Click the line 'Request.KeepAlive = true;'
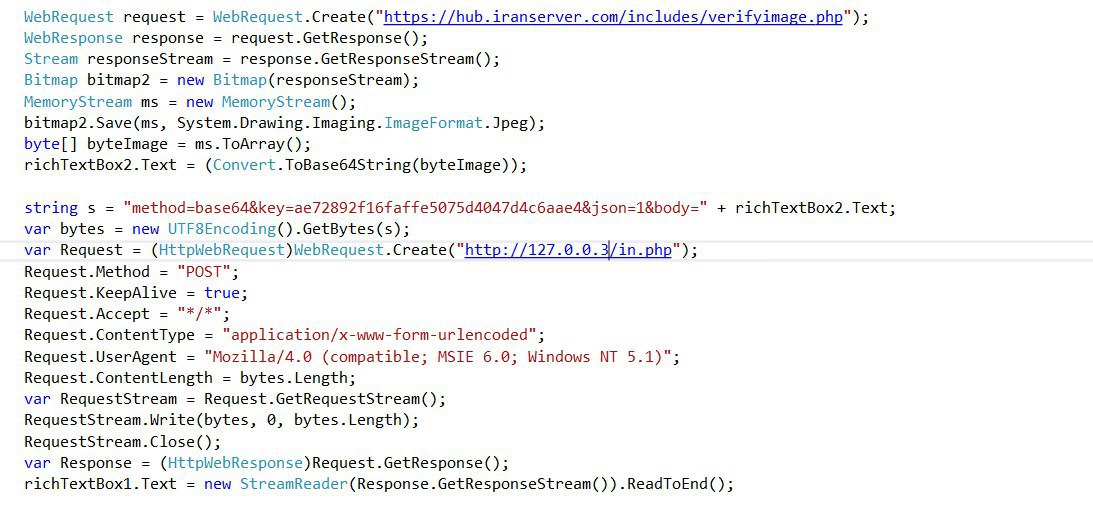This screenshot has width=1093, height=513. (136, 293)
